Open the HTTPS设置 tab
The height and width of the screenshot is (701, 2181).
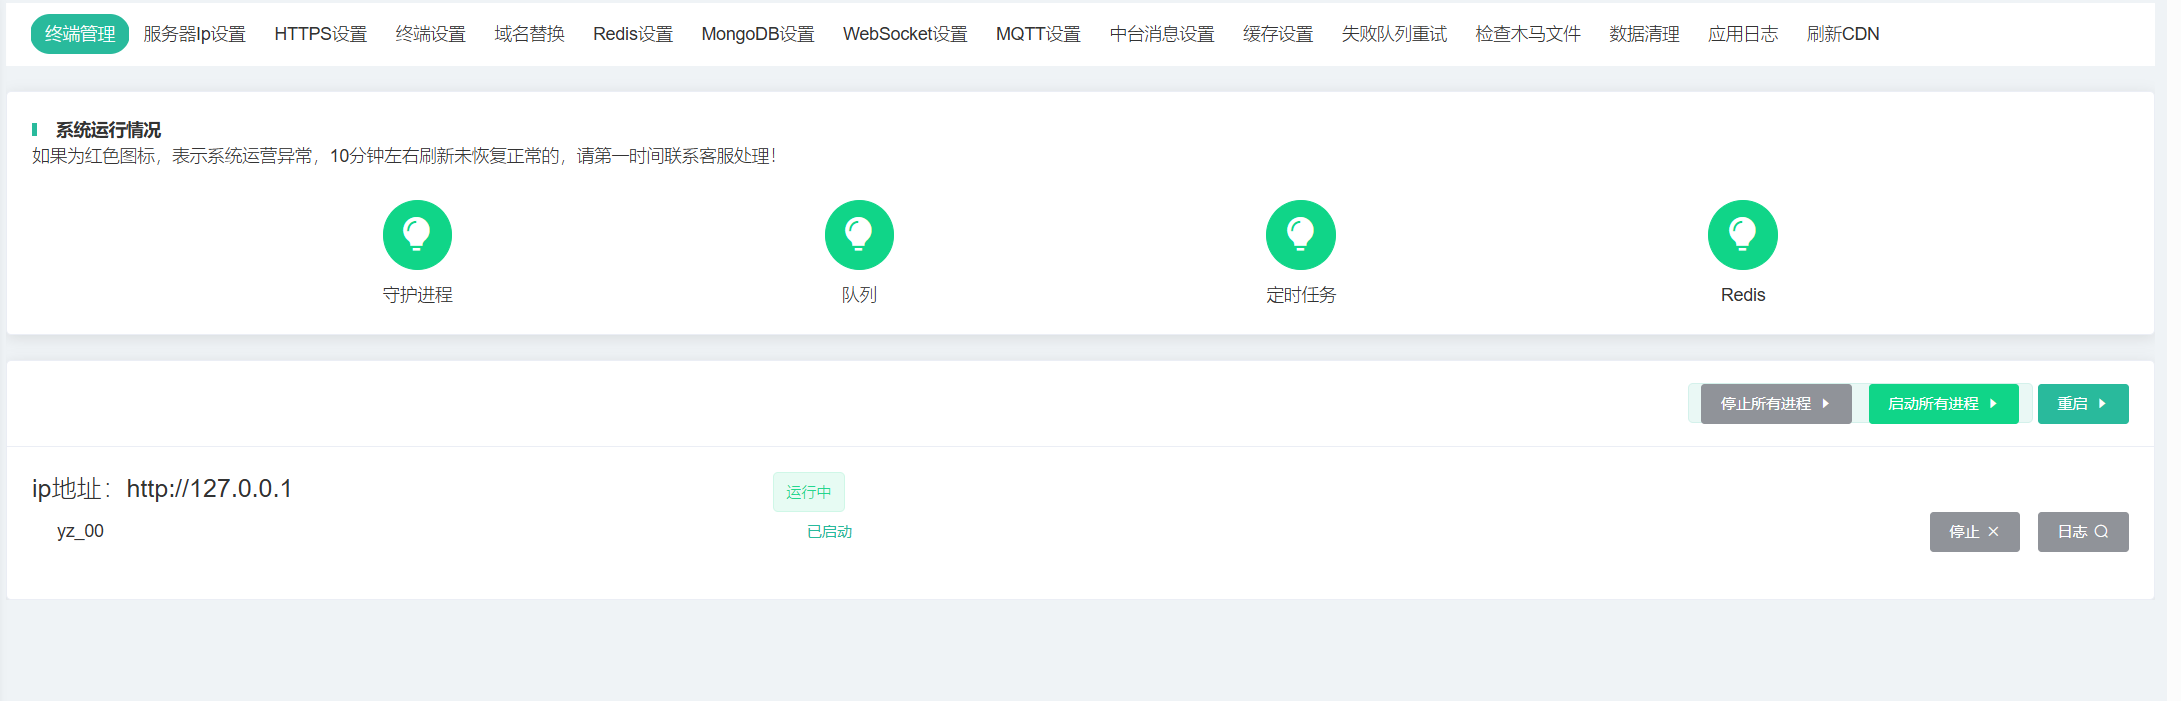(x=320, y=34)
